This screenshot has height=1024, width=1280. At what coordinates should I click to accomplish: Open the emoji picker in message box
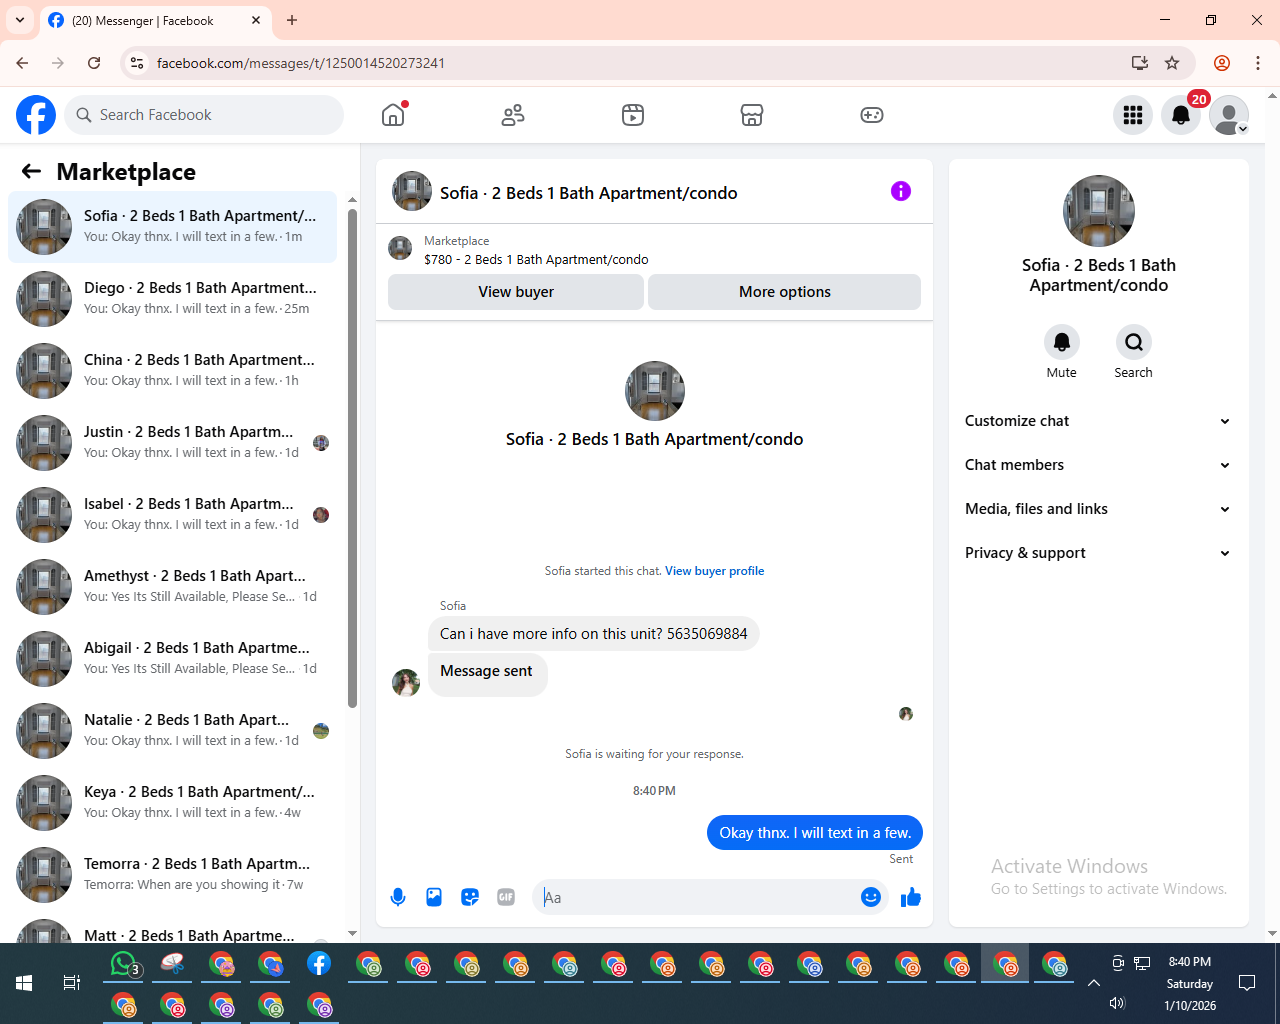[871, 897]
